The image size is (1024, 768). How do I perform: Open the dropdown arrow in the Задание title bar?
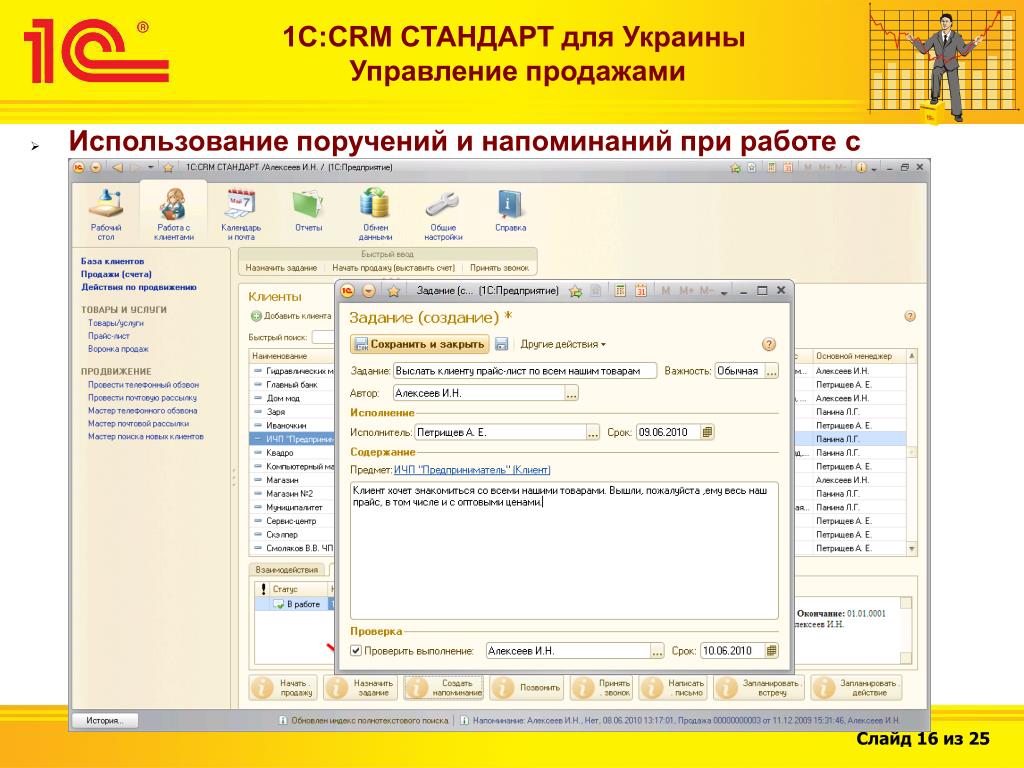coord(369,291)
